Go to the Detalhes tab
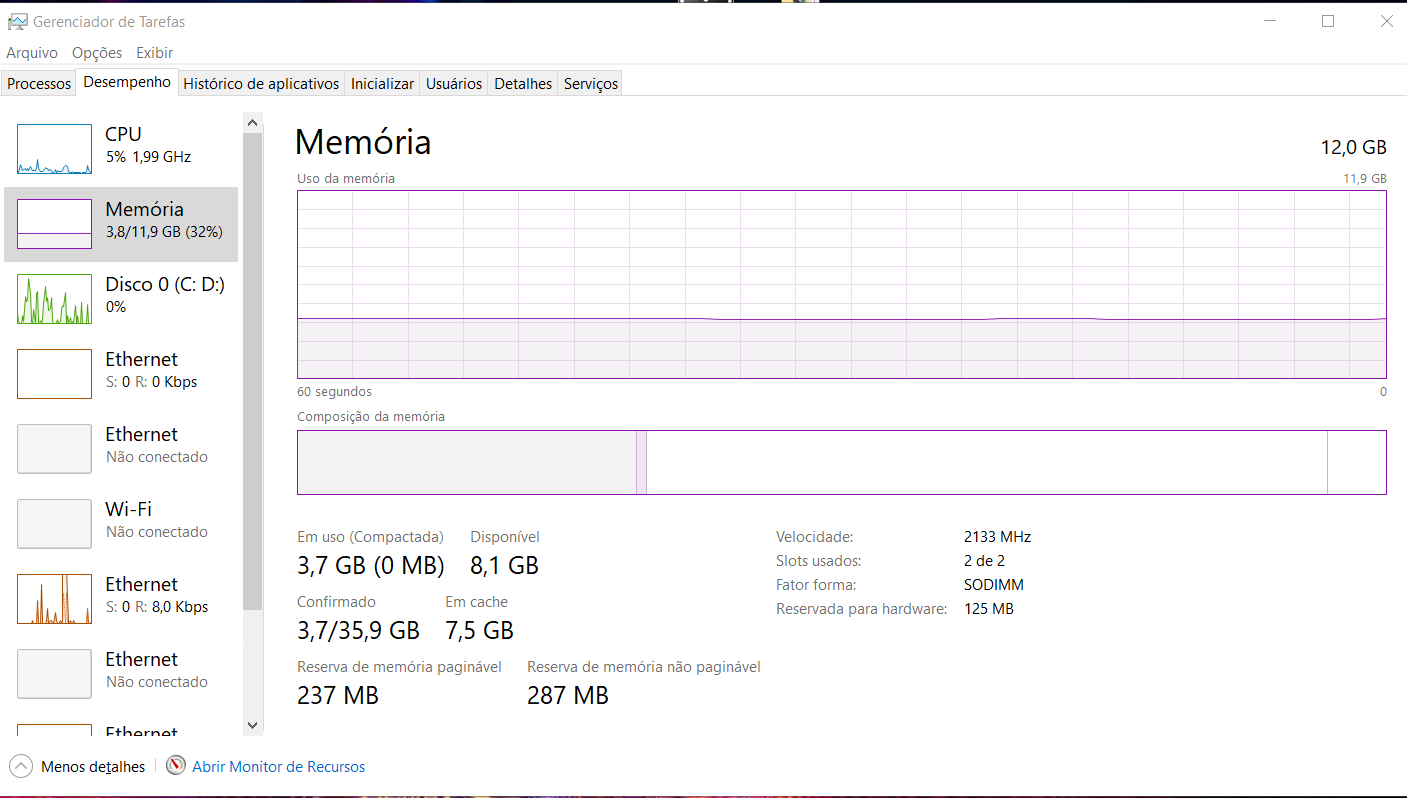 click(x=523, y=84)
